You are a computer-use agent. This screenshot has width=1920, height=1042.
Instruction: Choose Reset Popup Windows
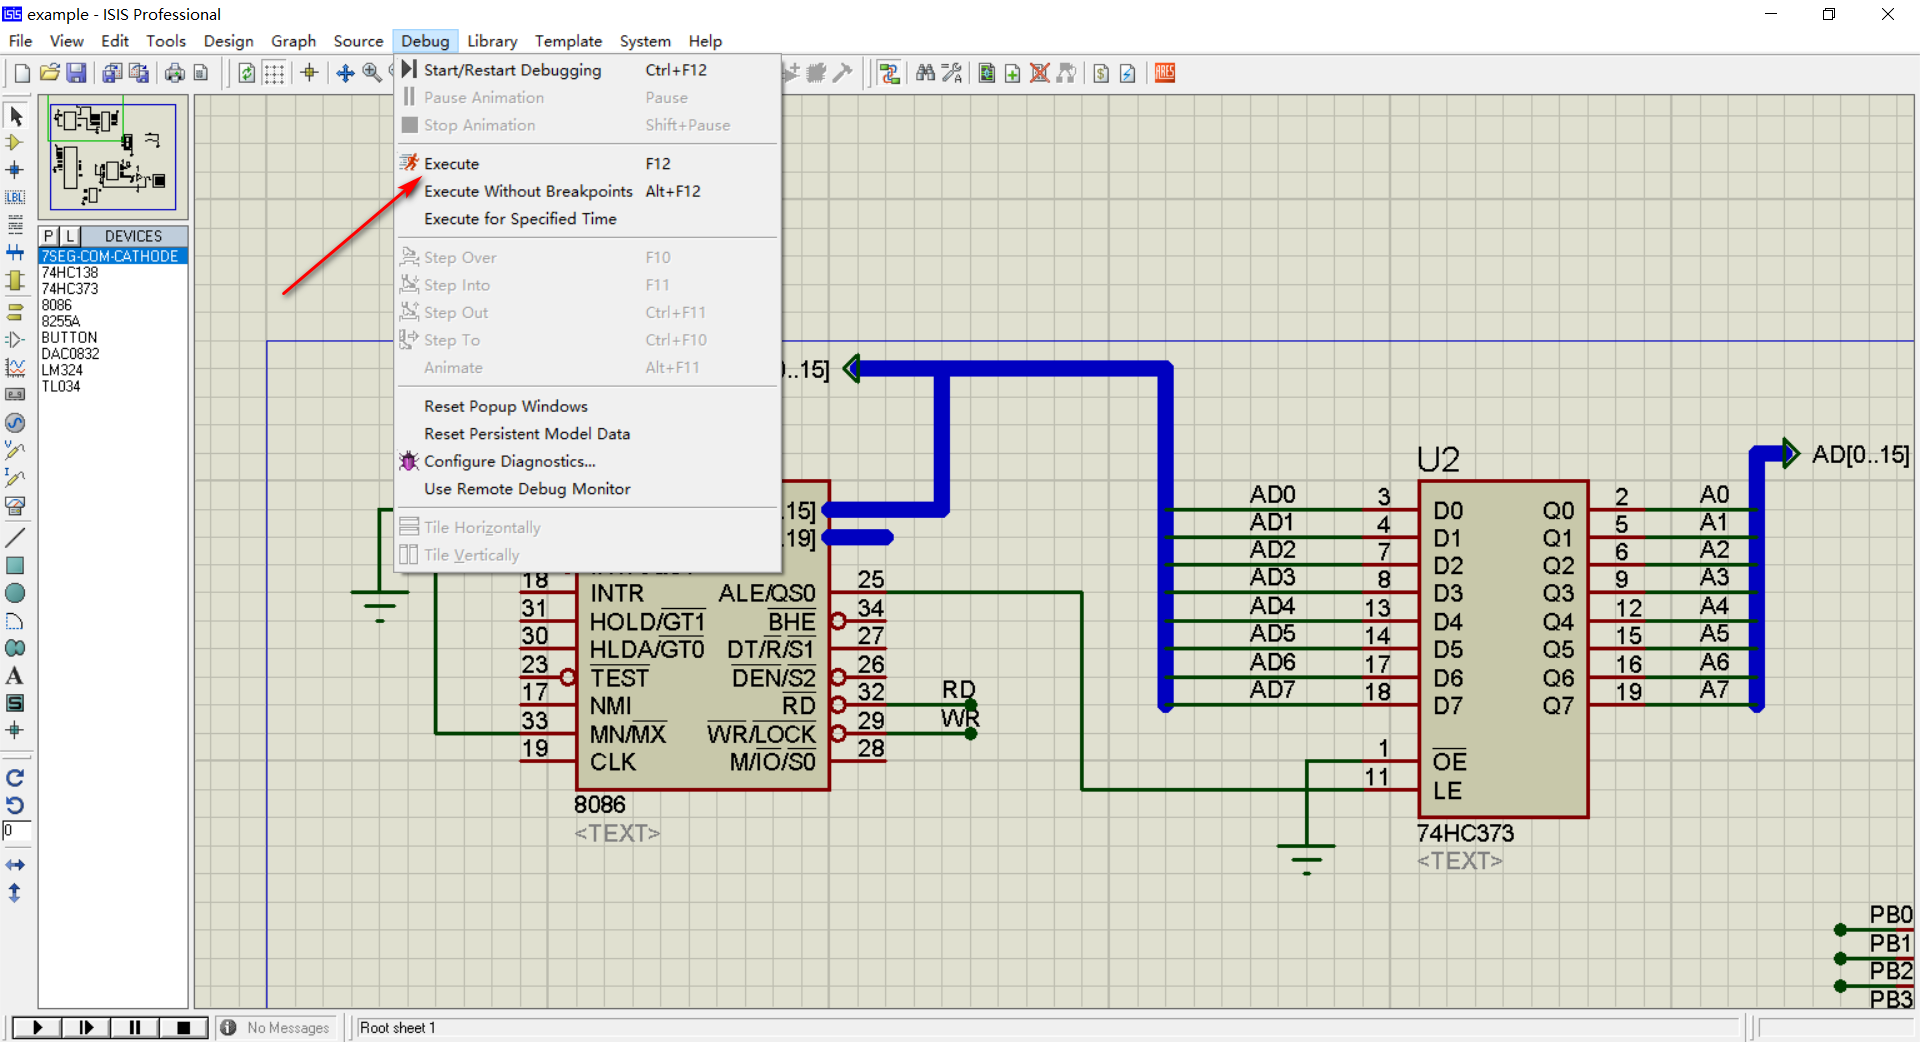pyautogui.click(x=587, y=406)
